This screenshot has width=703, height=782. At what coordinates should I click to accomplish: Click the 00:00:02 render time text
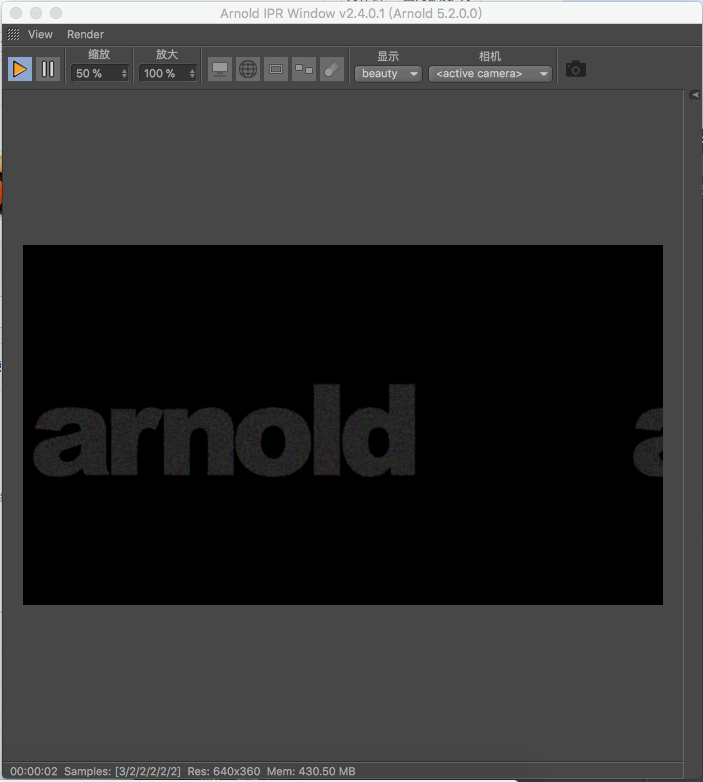(34, 771)
